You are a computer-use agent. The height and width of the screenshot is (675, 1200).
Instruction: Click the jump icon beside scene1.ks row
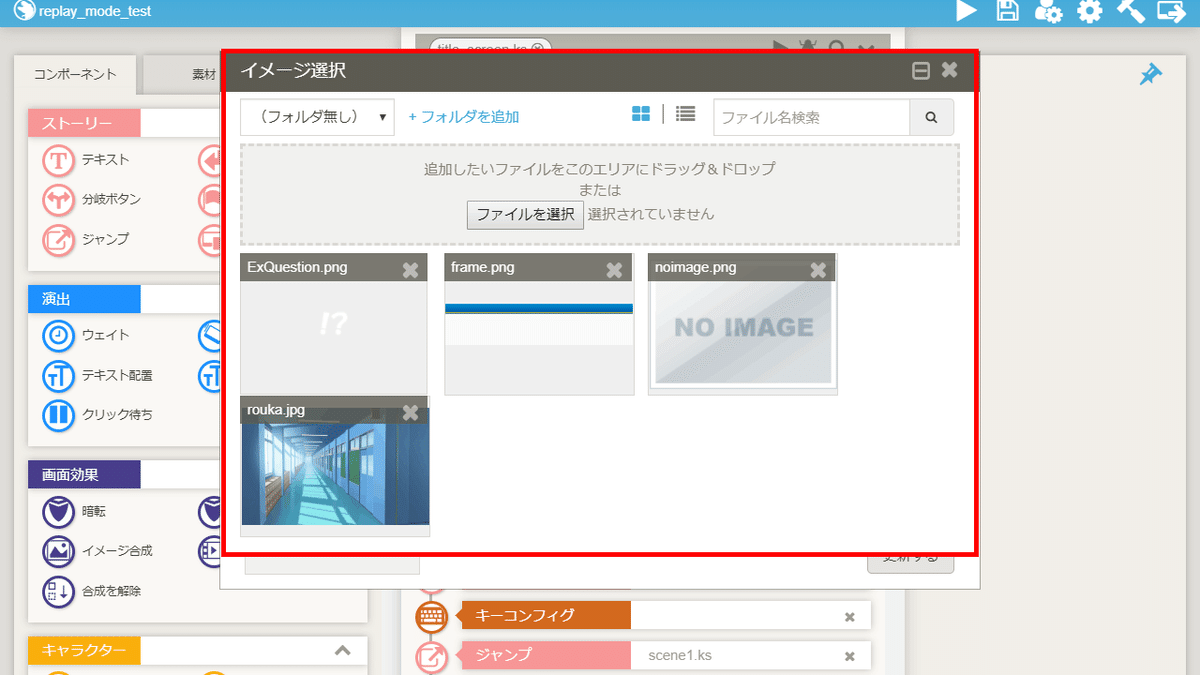click(x=431, y=657)
